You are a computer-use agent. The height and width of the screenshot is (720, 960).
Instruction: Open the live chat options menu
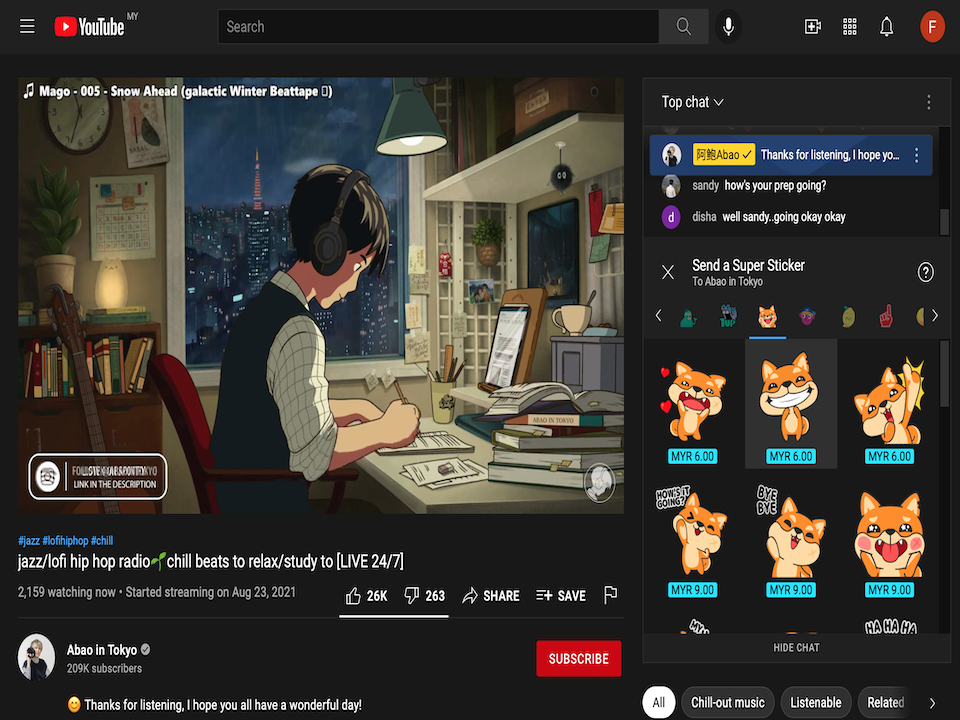coord(929,102)
